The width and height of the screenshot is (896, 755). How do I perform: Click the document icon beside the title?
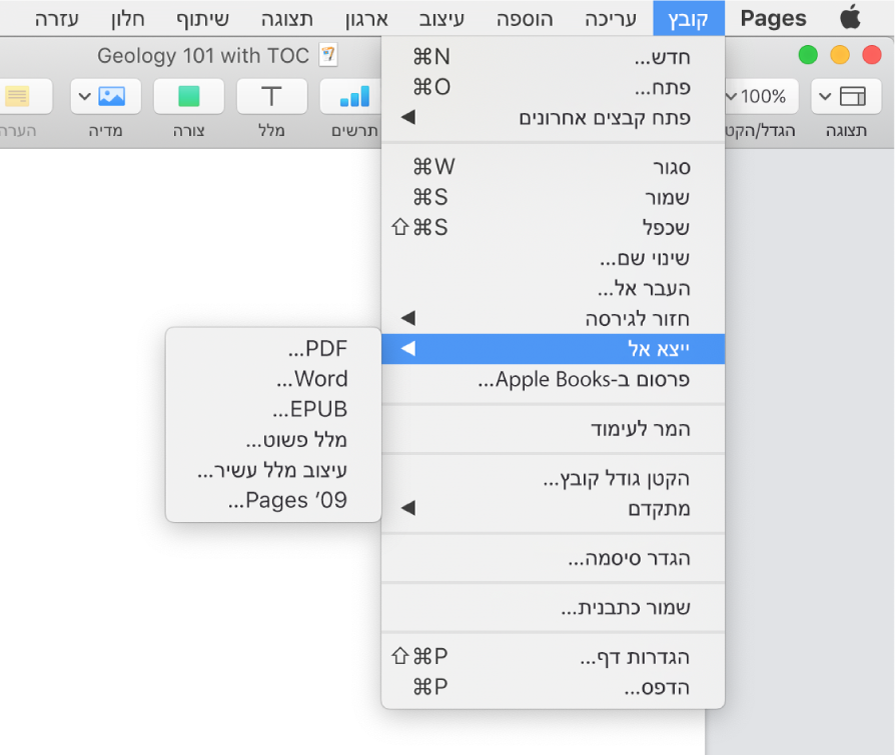pyautogui.click(x=328, y=55)
